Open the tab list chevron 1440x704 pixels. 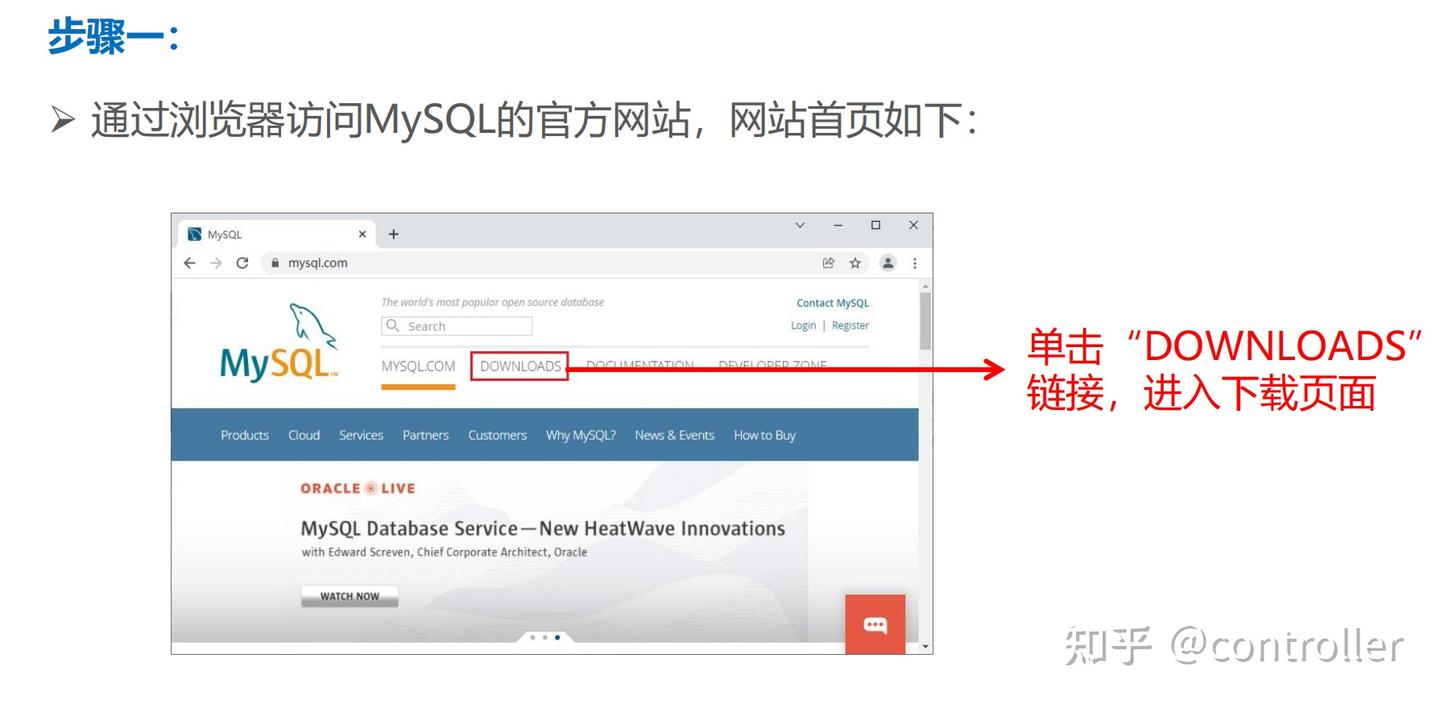[799, 225]
